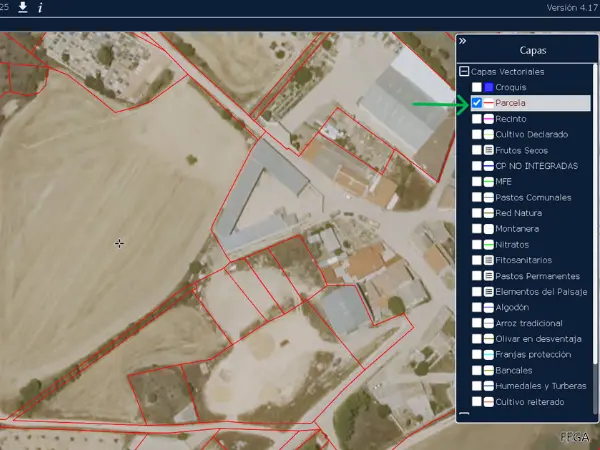This screenshot has width=600, height=450.
Task: Open the info icon in top bar
Action: pyautogui.click(x=39, y=7)
